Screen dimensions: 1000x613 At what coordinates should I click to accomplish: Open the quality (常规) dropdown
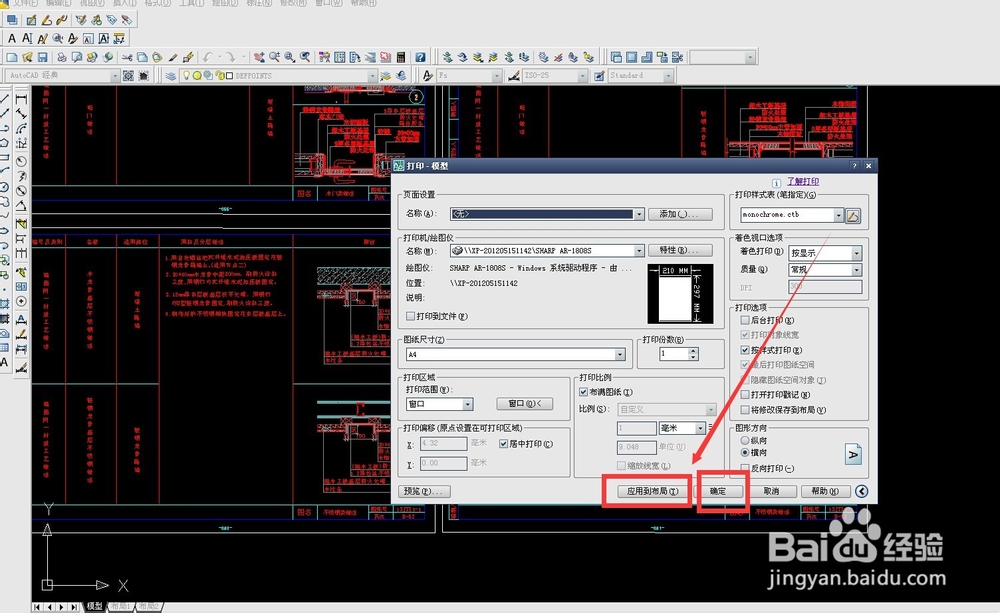pos(857,270)
